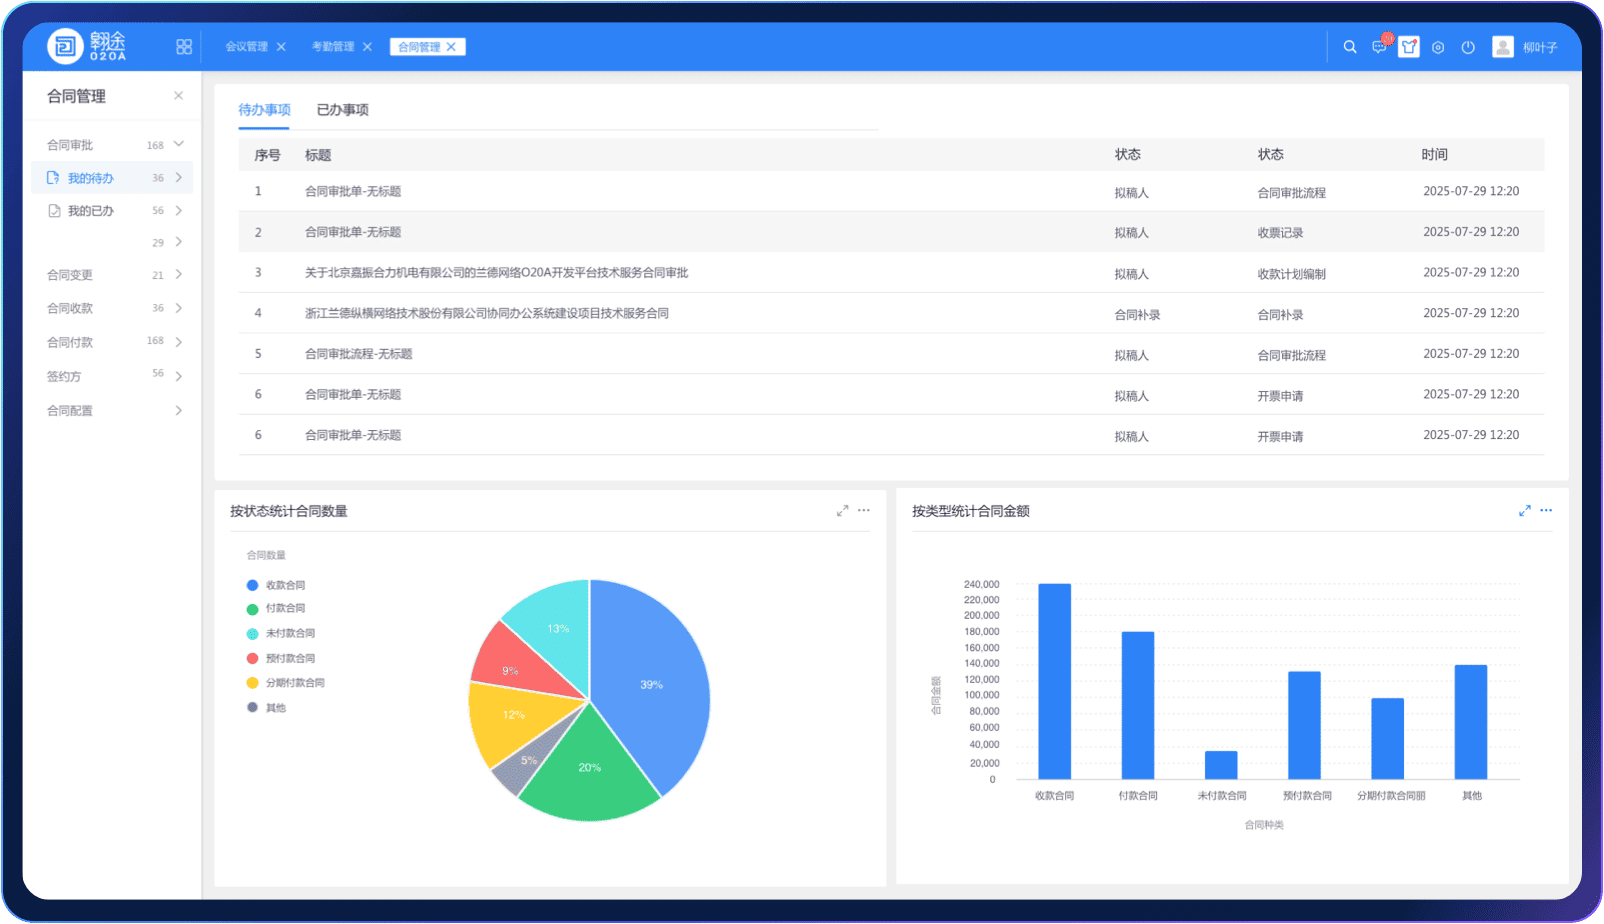Expand the contract count pie chart
The height and width of the screenshot is (924, 1604).
coord(842,511)
